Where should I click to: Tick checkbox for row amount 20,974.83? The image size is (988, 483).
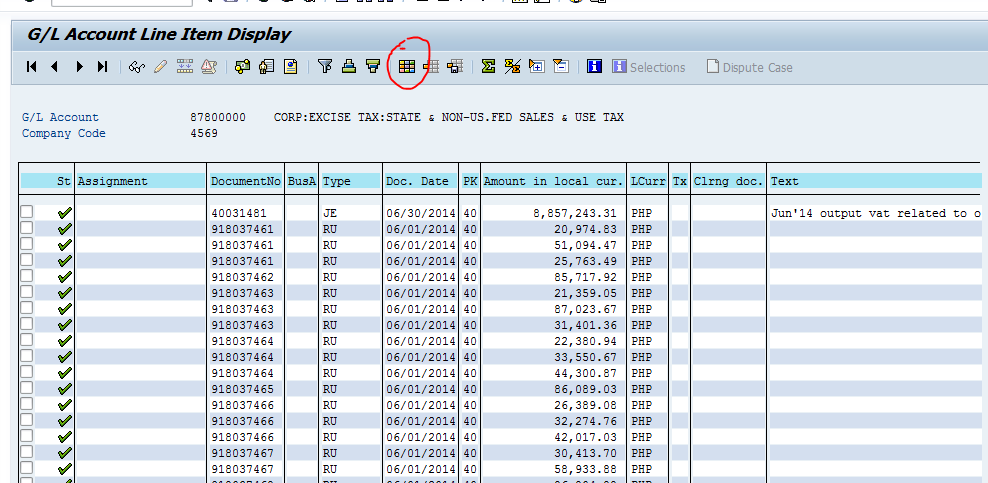[26, 228]
